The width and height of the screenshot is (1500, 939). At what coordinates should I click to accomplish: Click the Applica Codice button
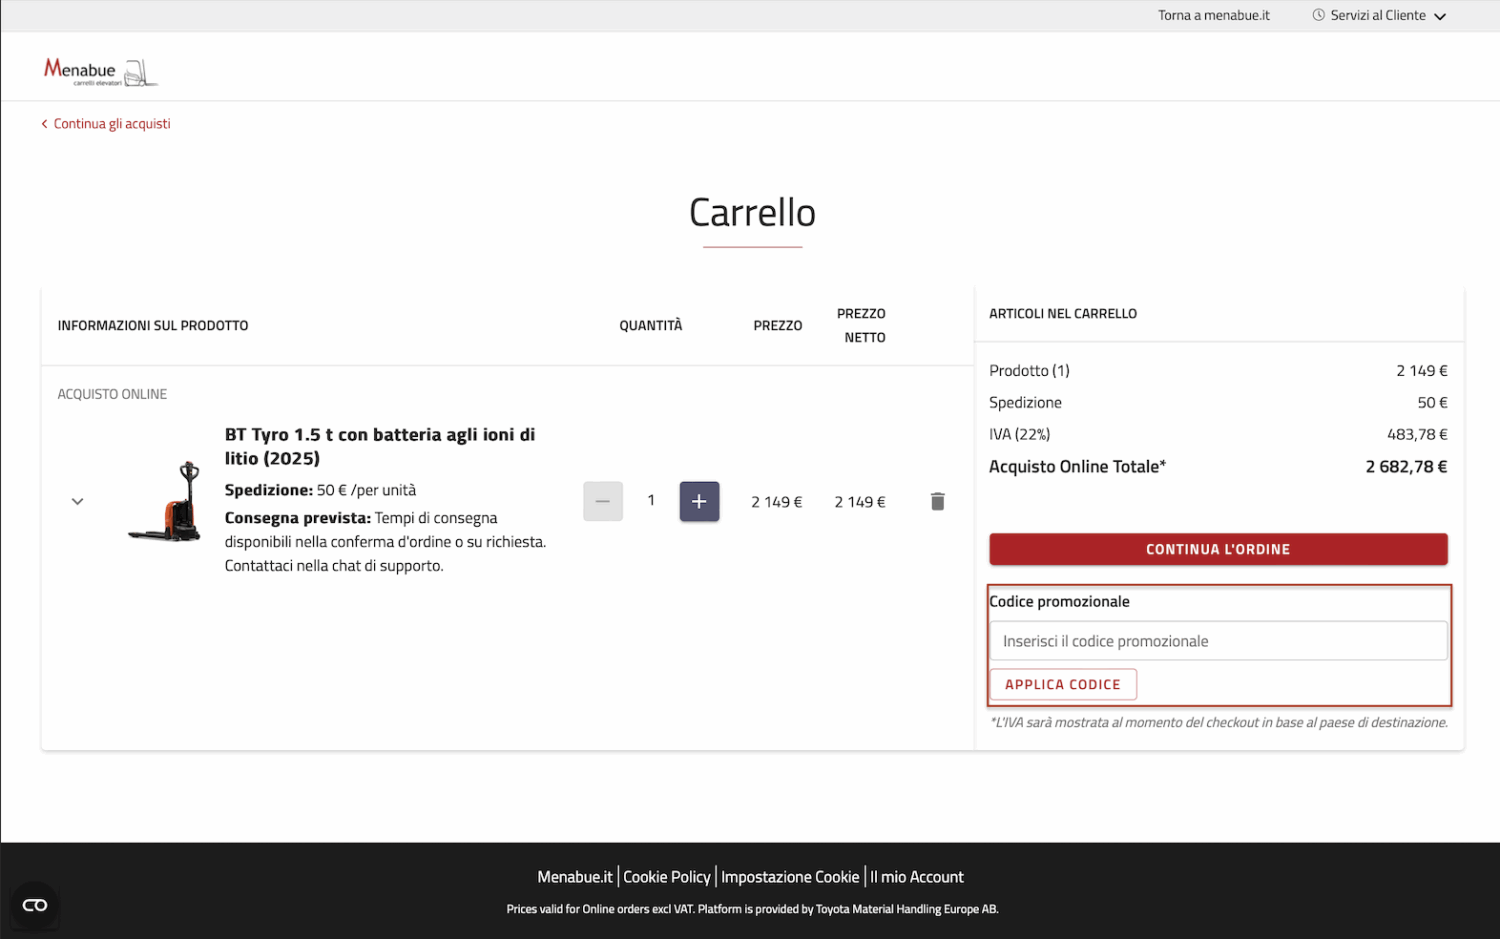coord(1062,685)
